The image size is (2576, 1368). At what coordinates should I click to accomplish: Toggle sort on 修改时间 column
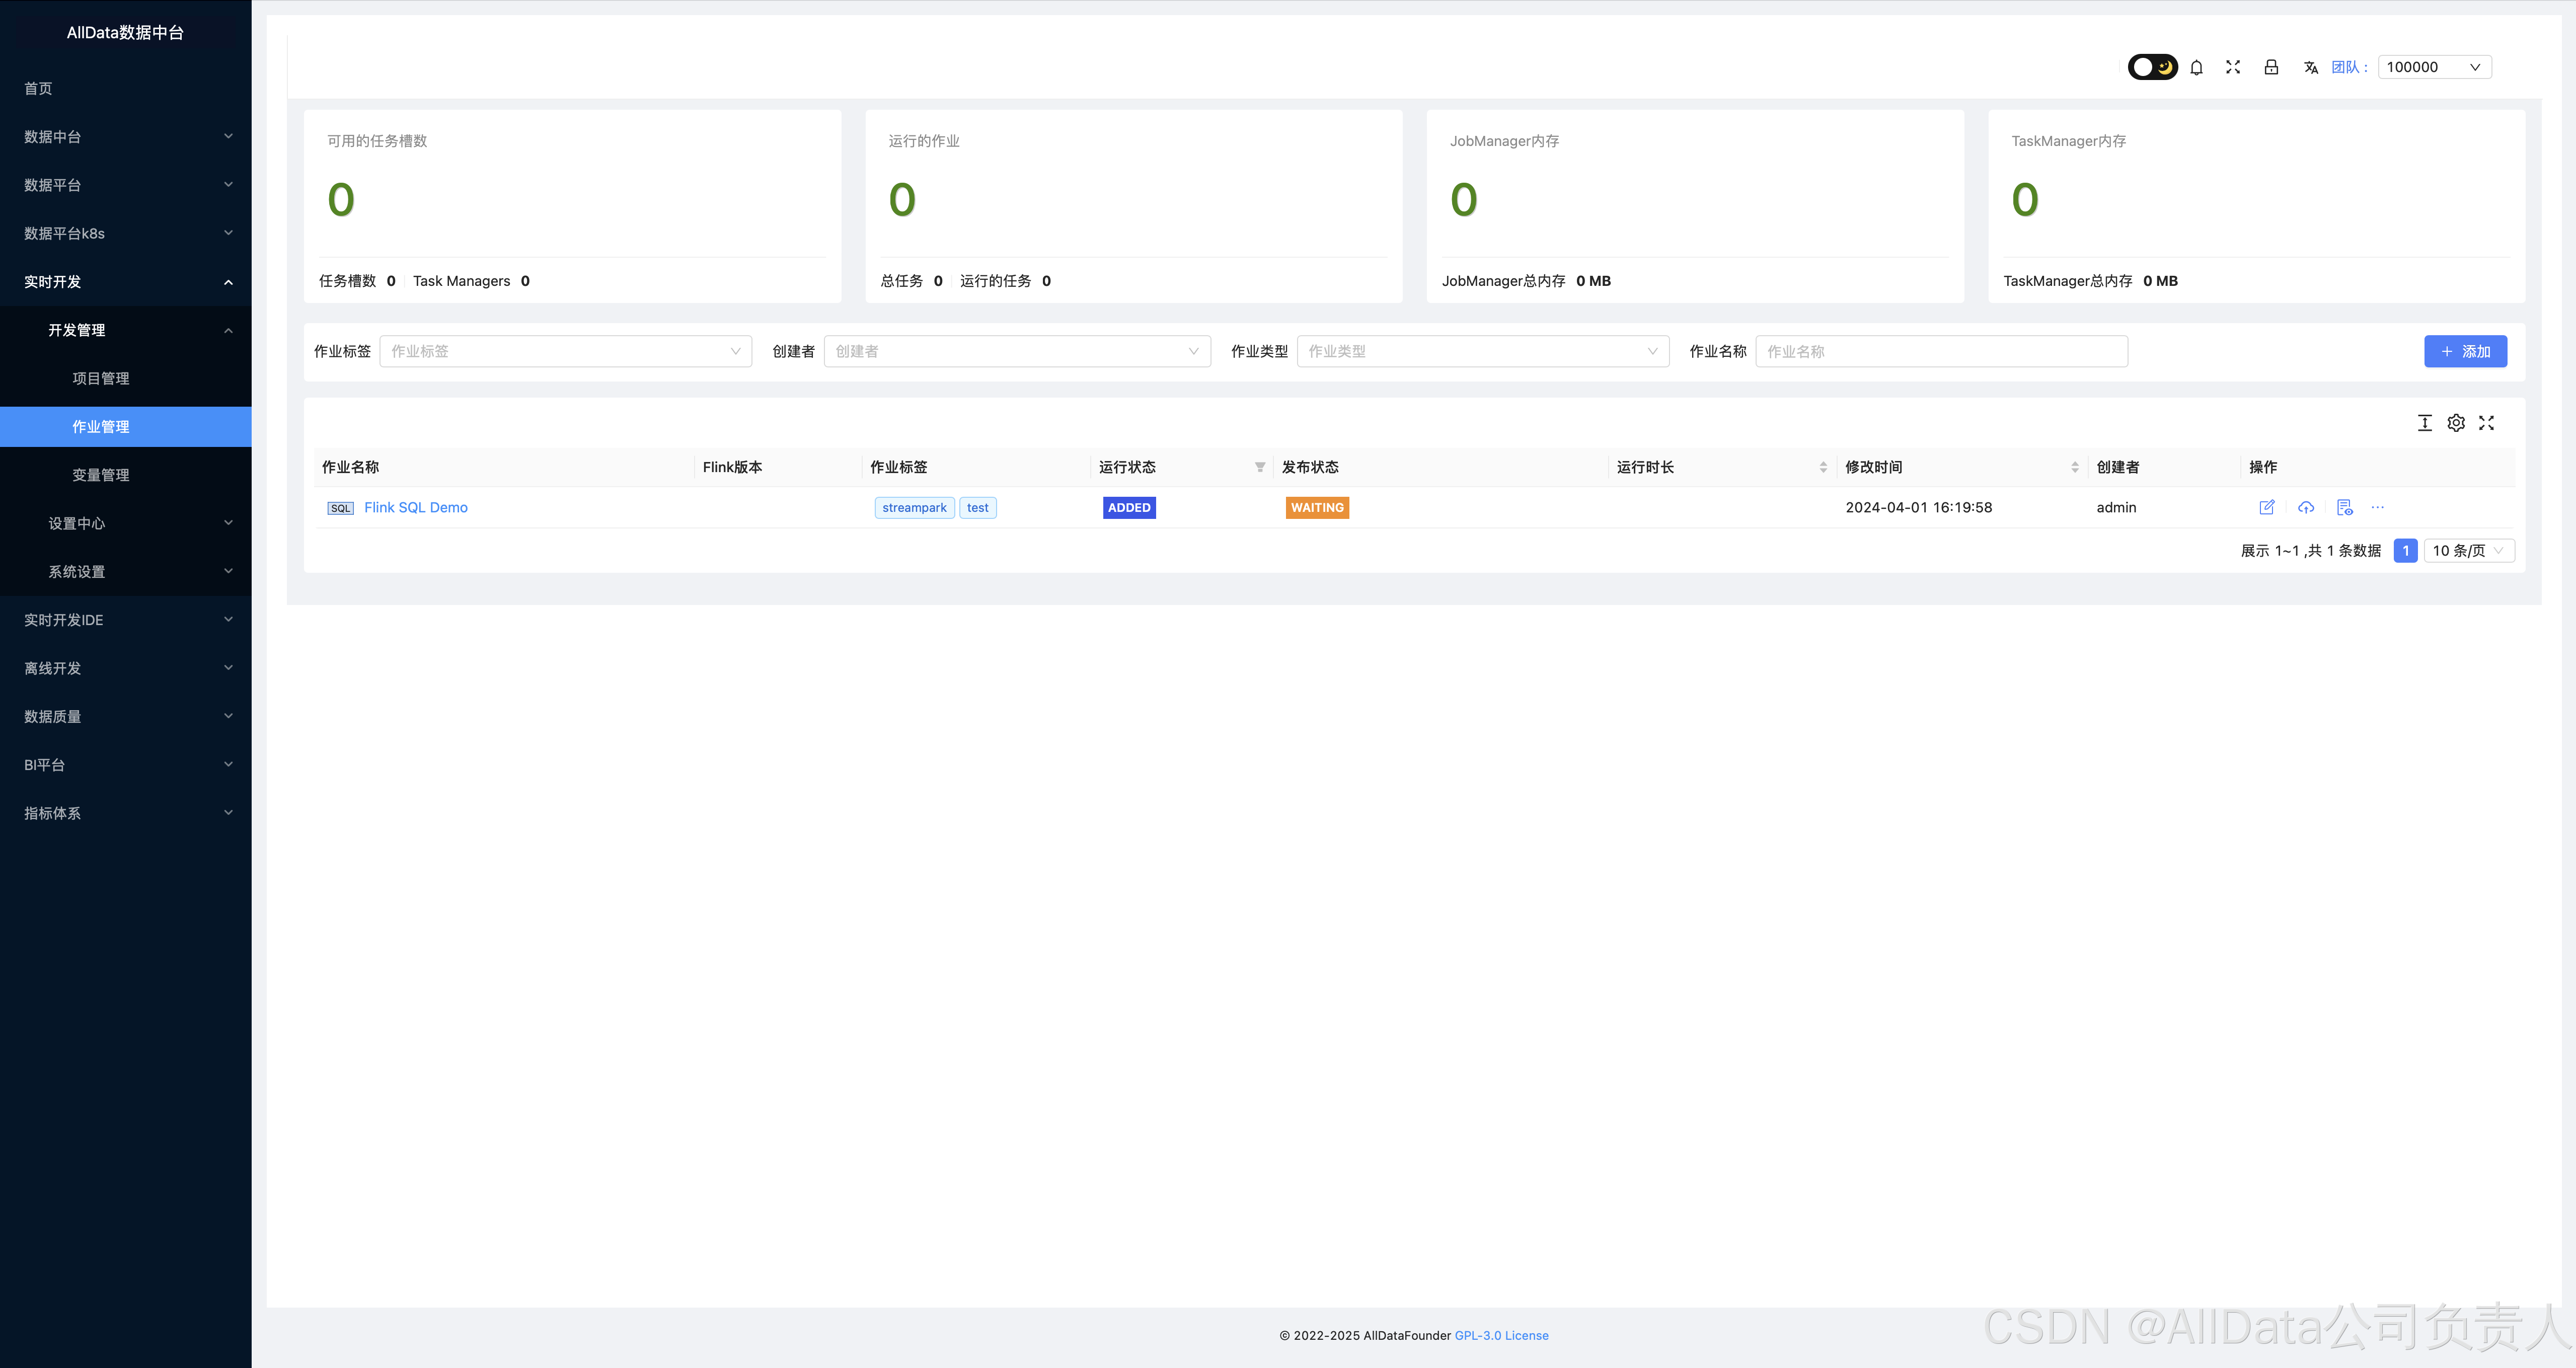2075,467
